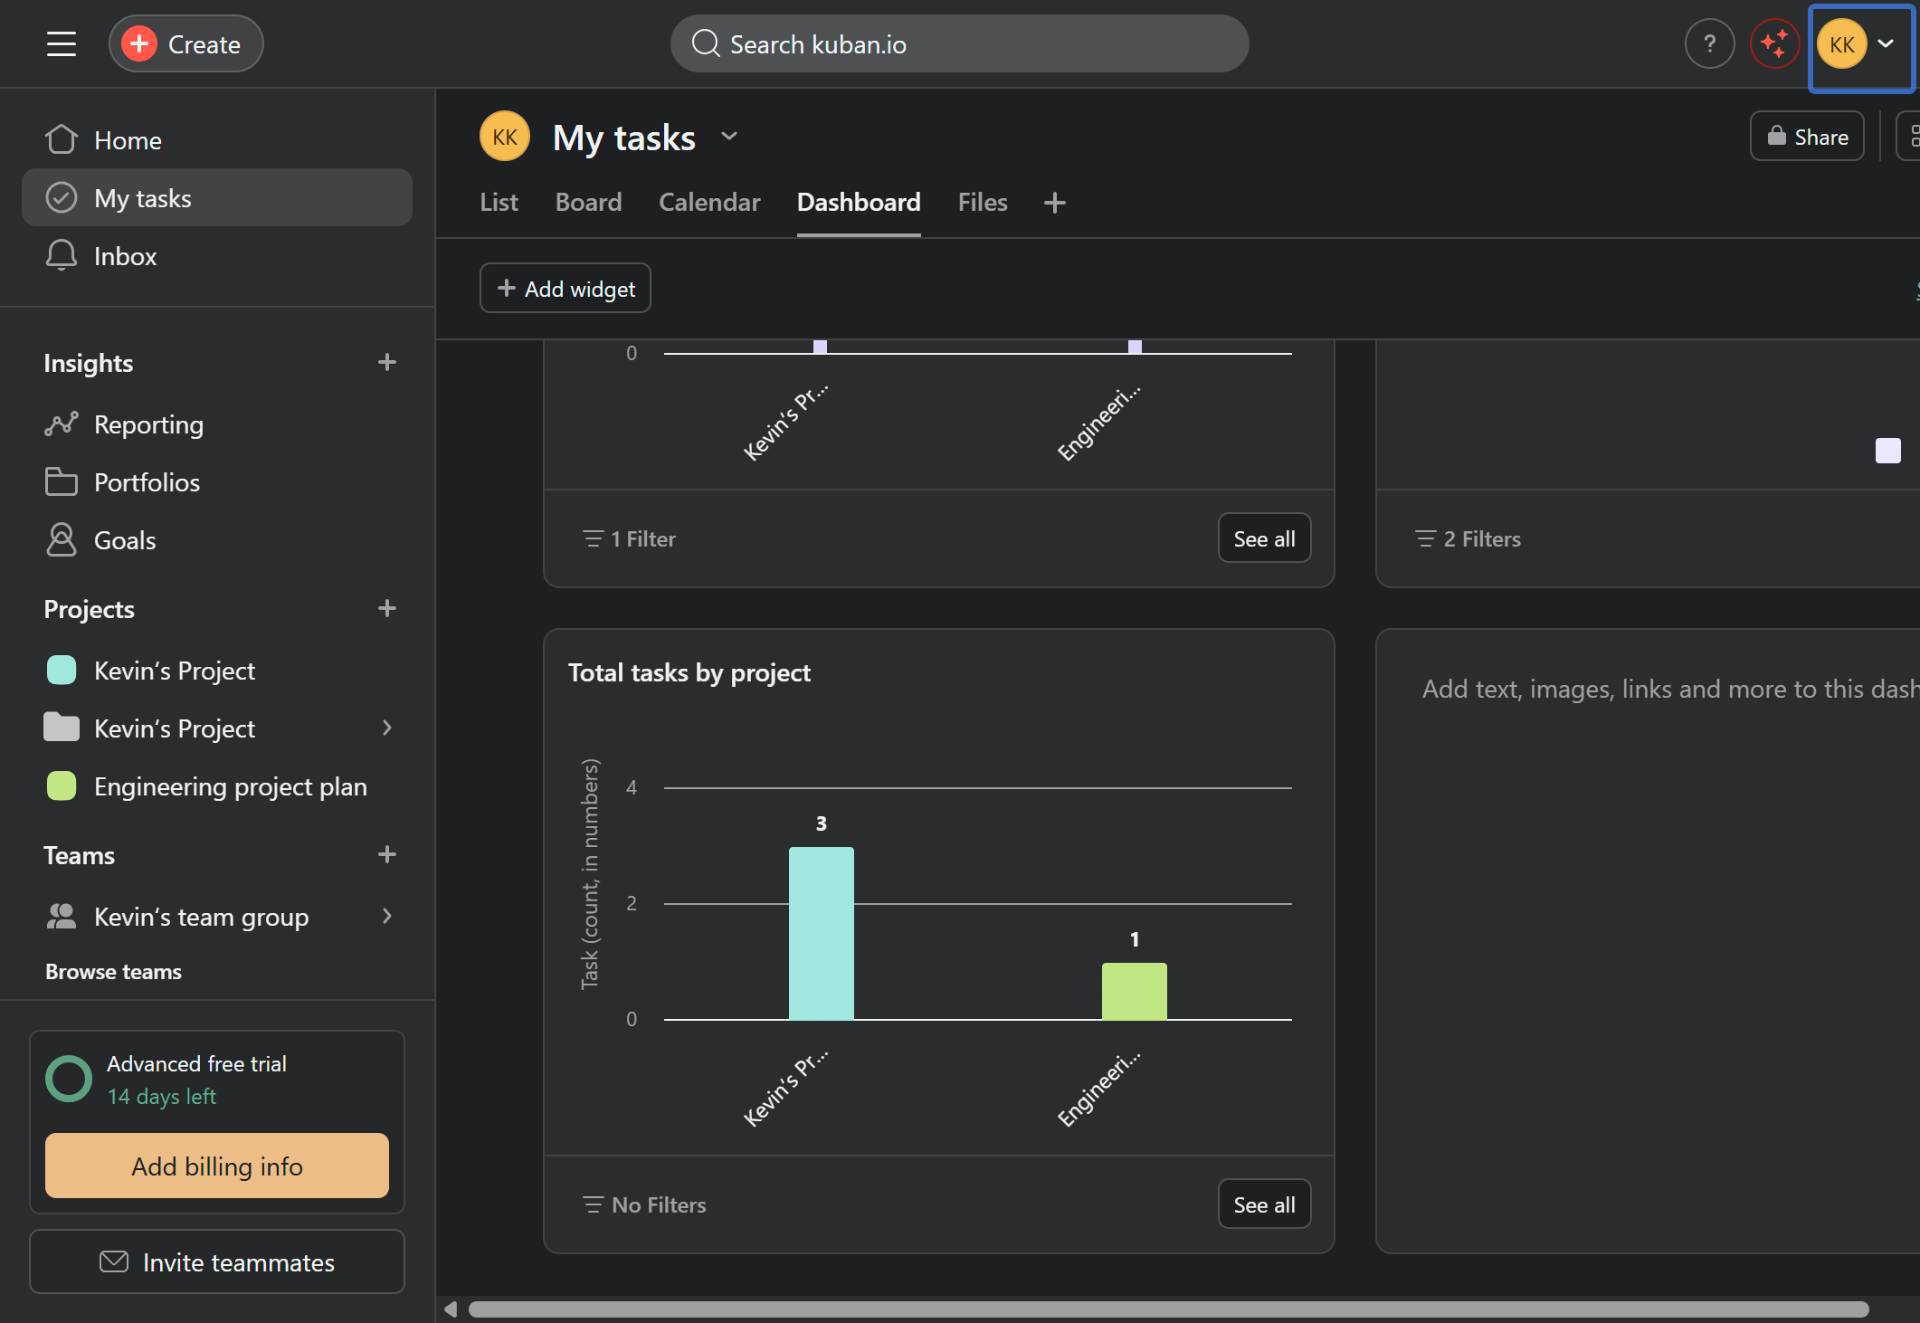Click the Inbox bell icon
1920x1323 pixels.
point(61,256)
